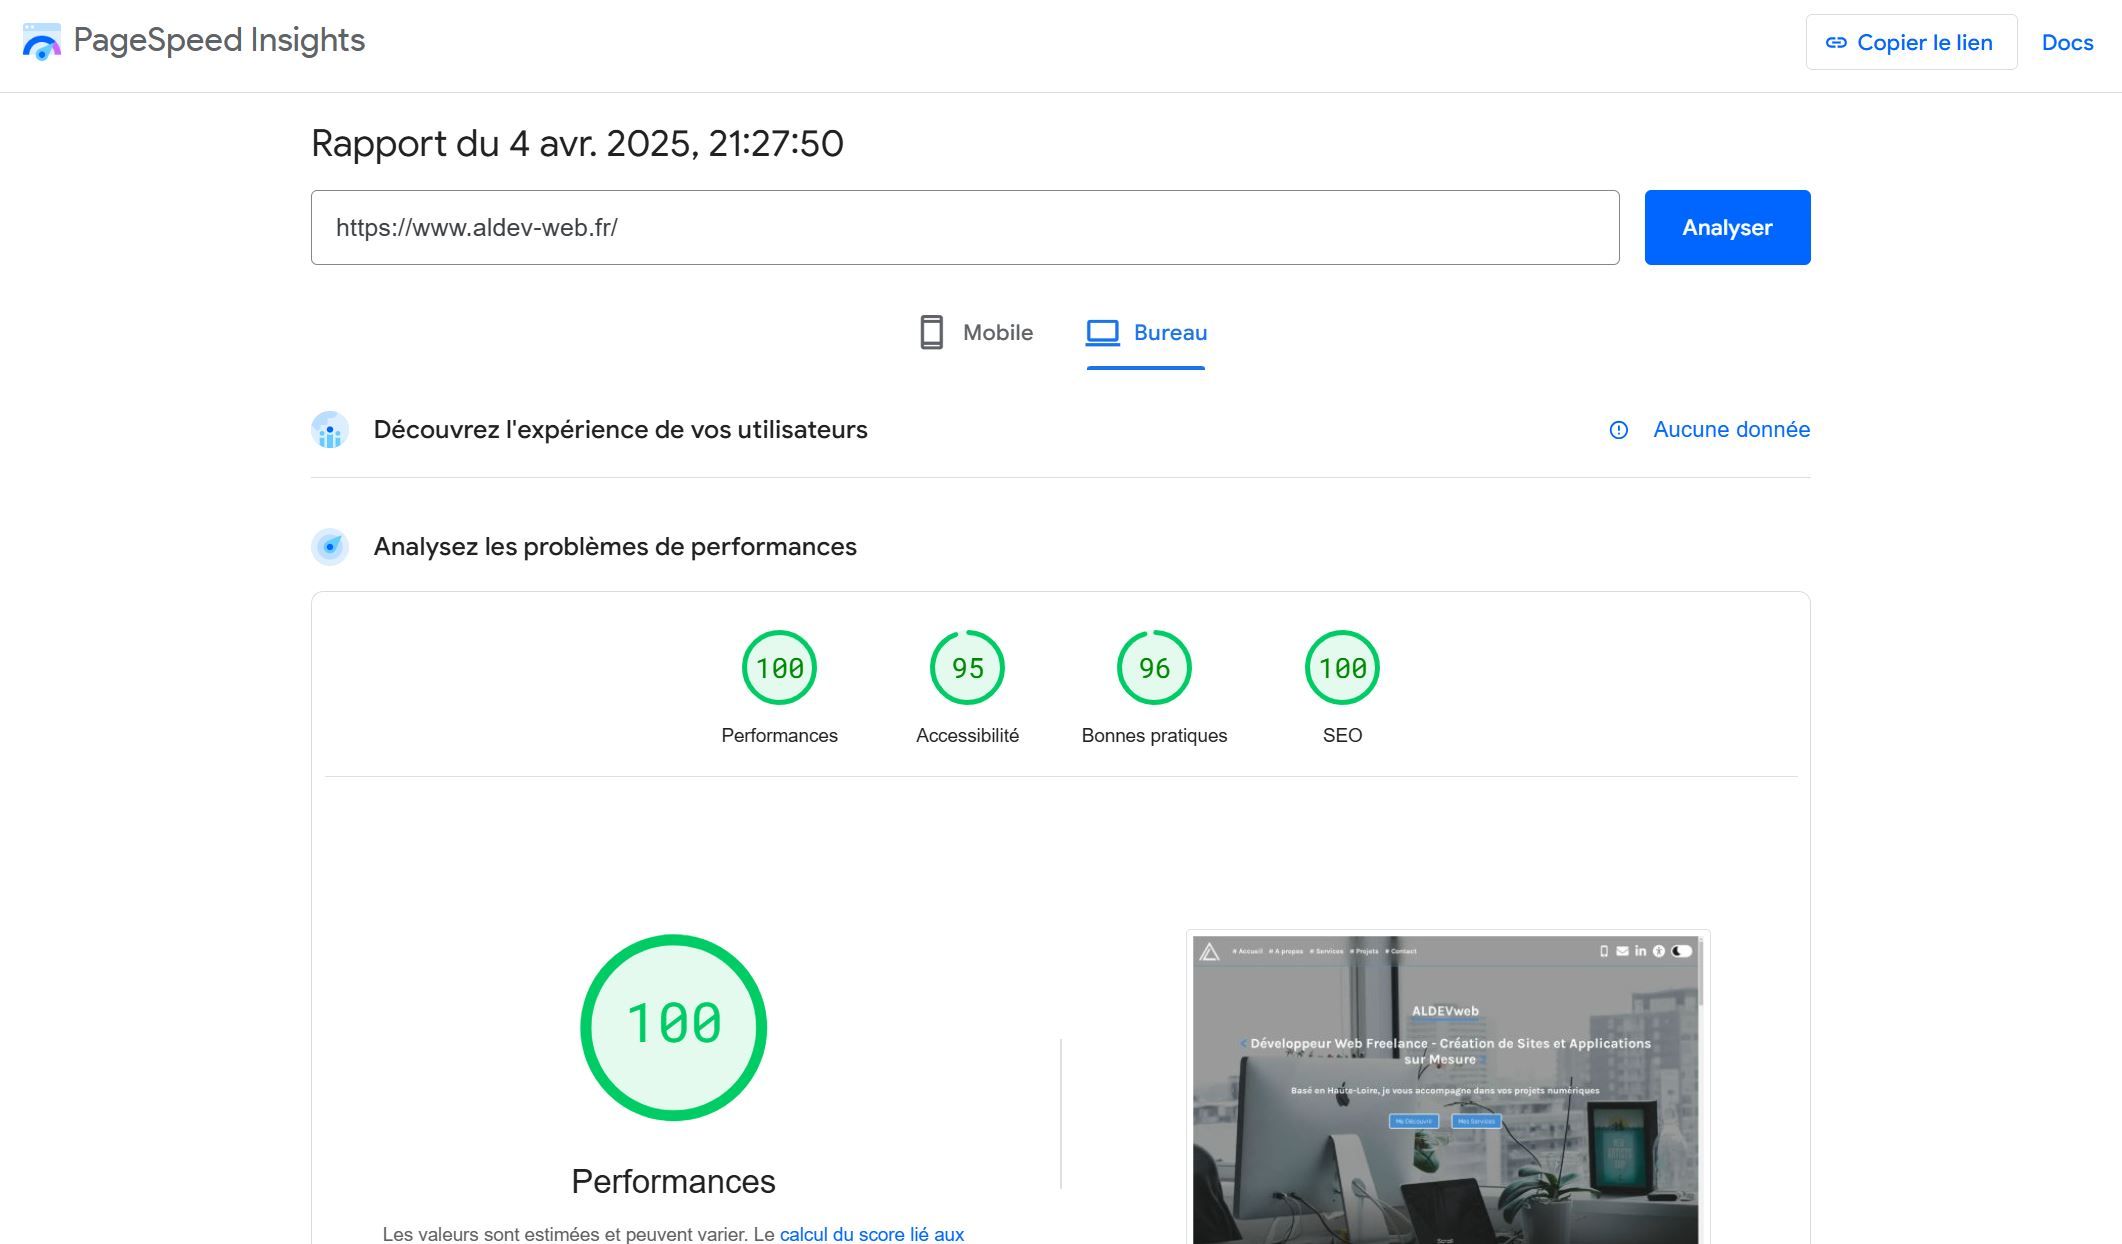Click the performance diagnostics compass icon

330,547
